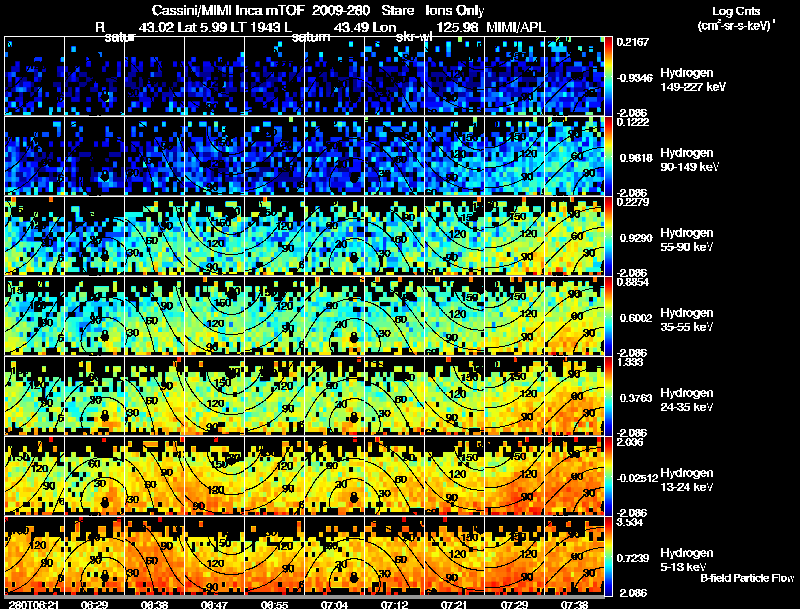
Task: Open the 149-227 keV panel at 280T06:21
Action: coord(34,76)
